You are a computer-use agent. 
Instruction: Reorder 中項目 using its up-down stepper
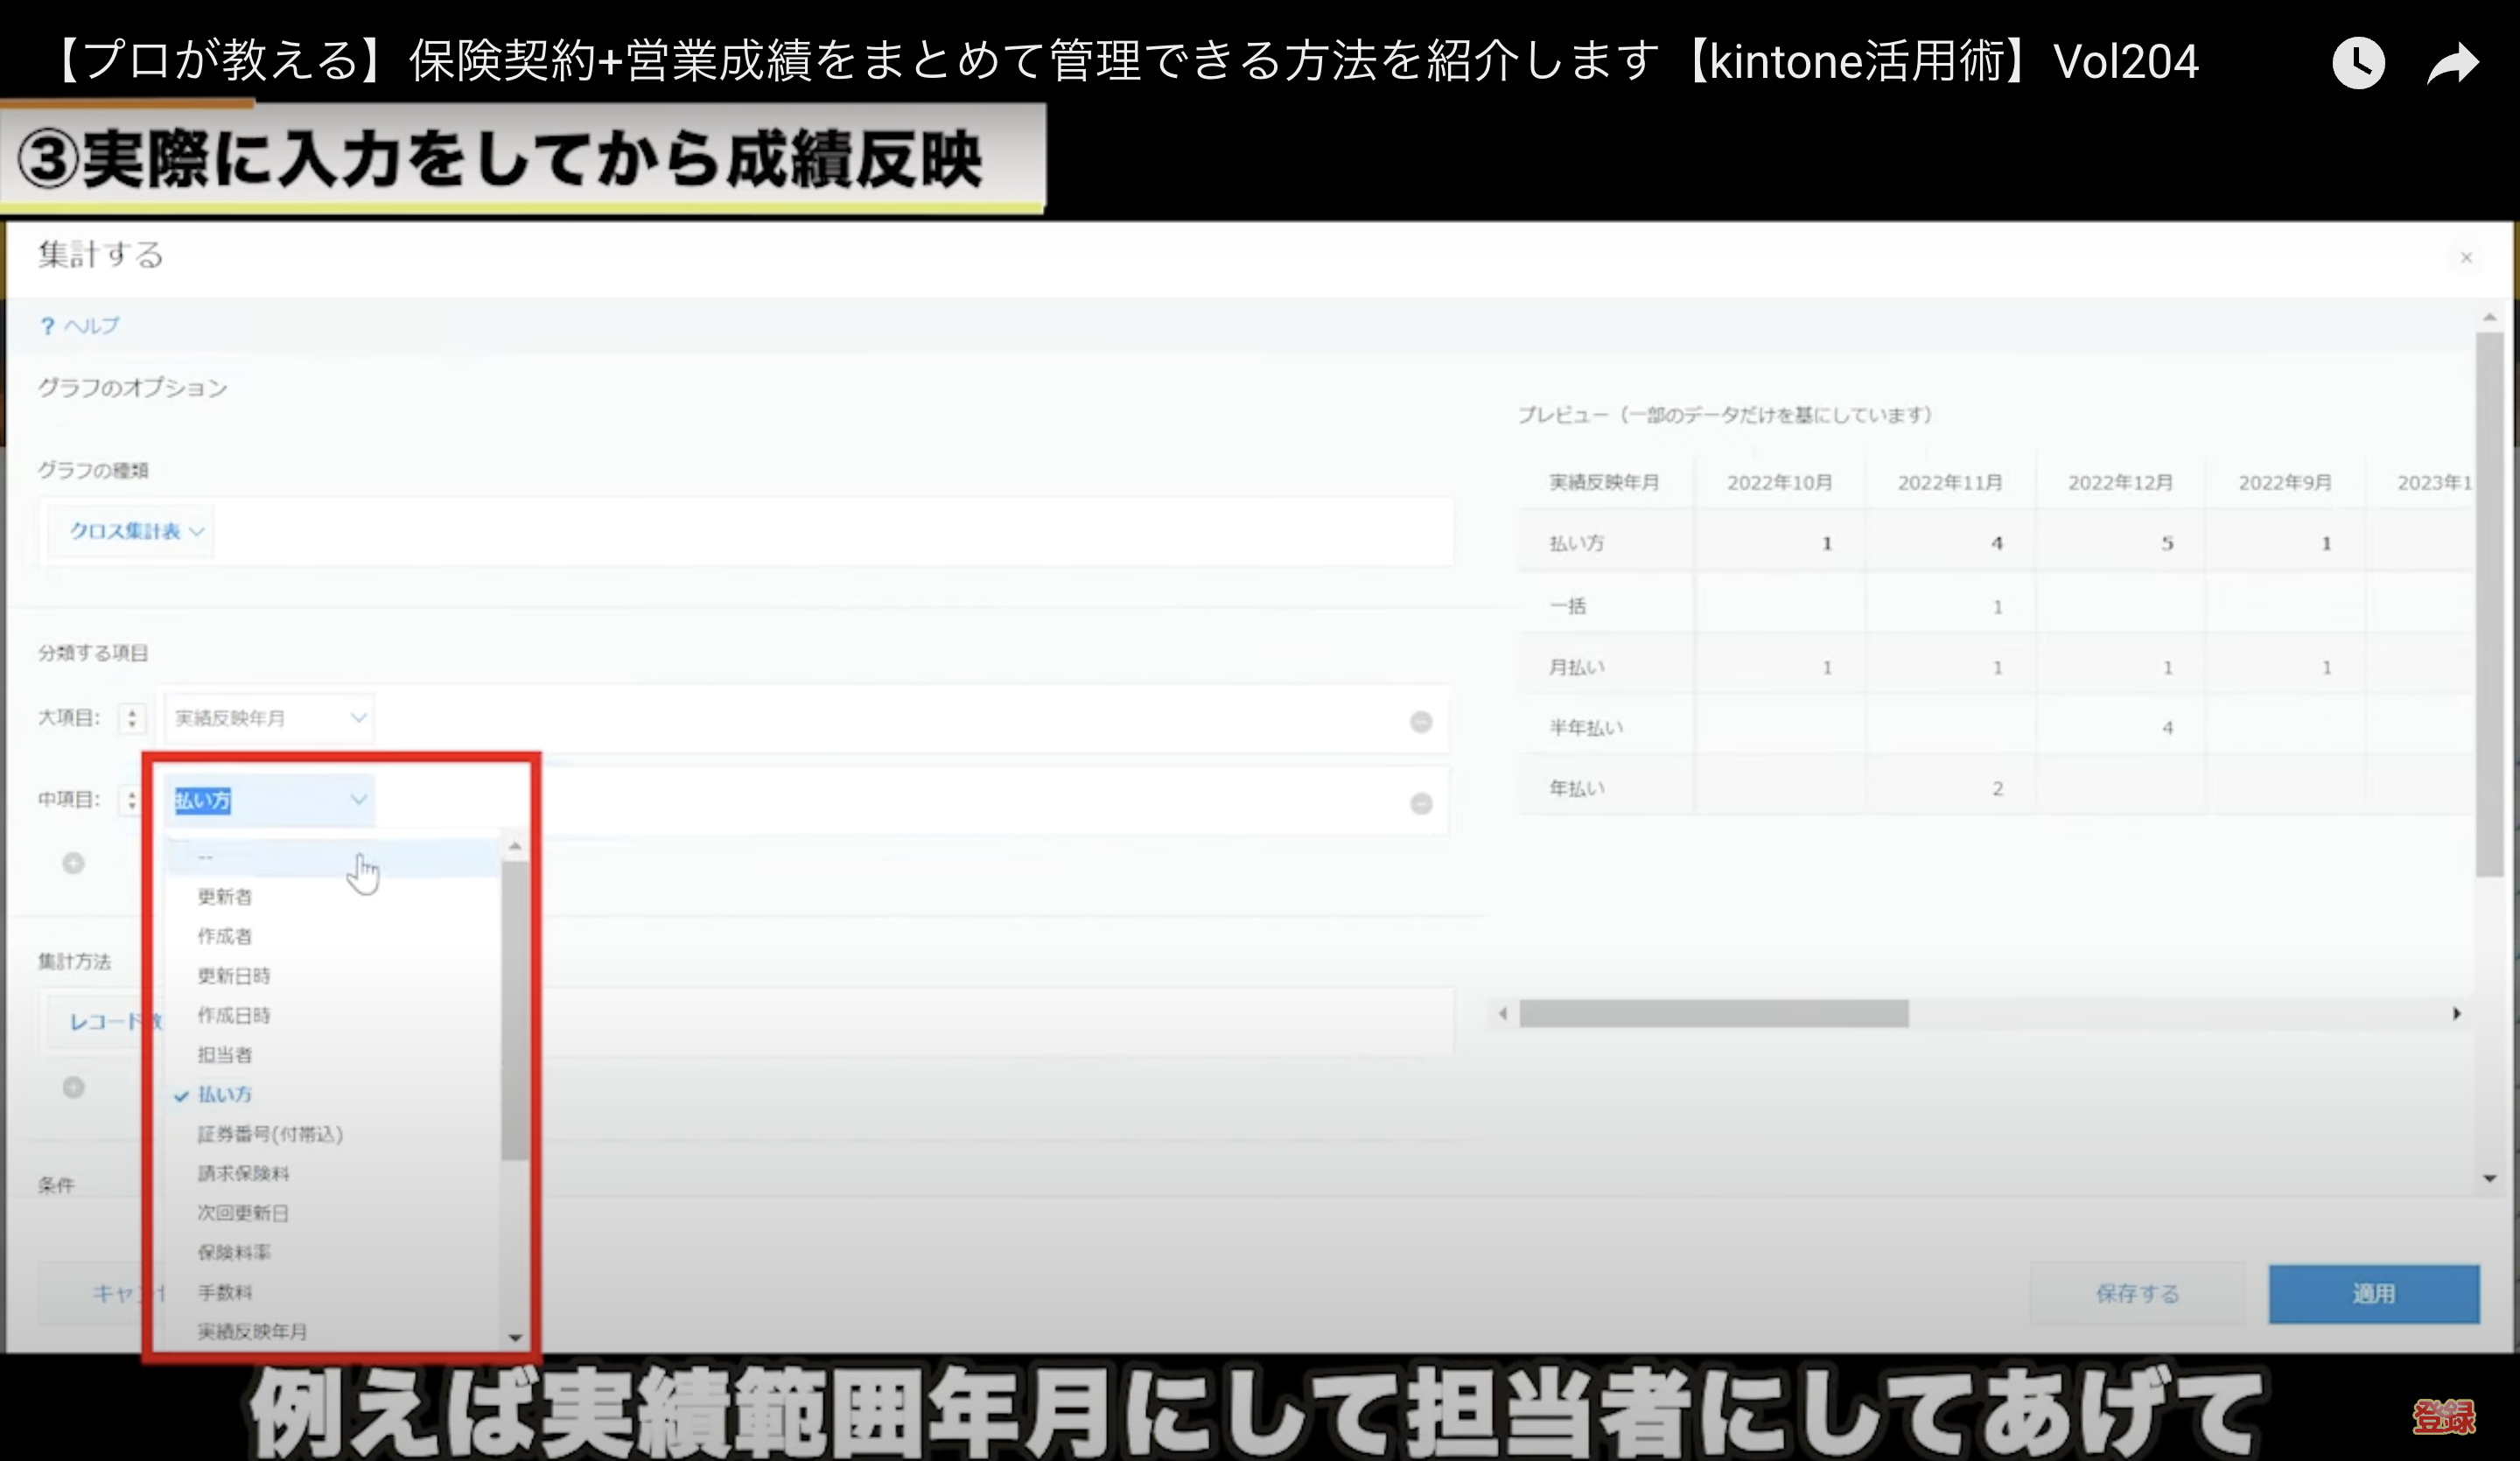pos(131,800)
